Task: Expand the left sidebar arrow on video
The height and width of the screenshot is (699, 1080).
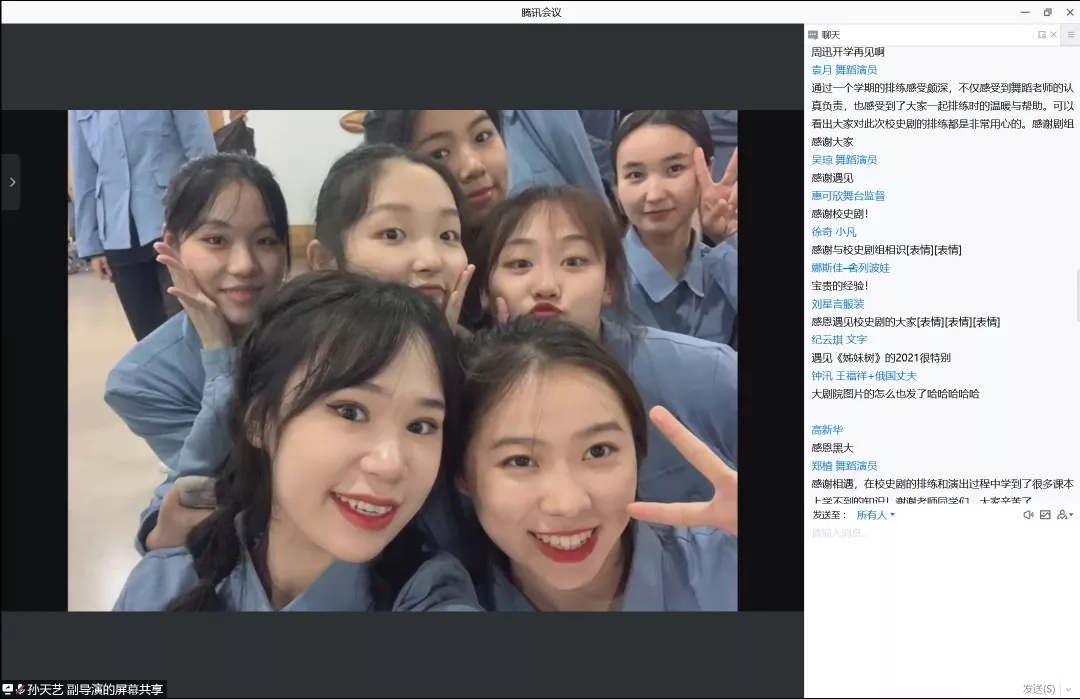Action: tap(11, 182)
